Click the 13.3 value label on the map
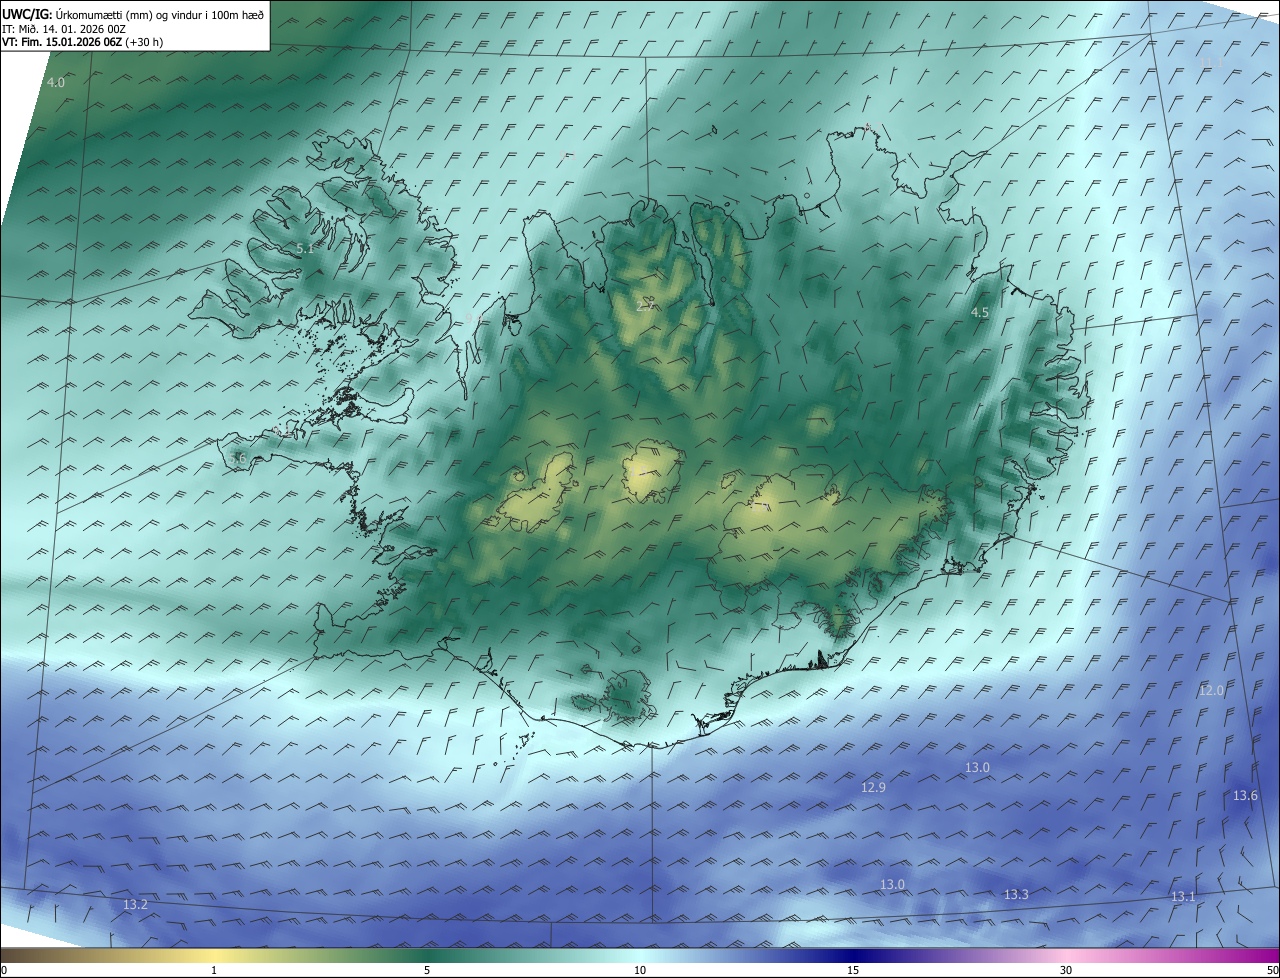 1016,894
